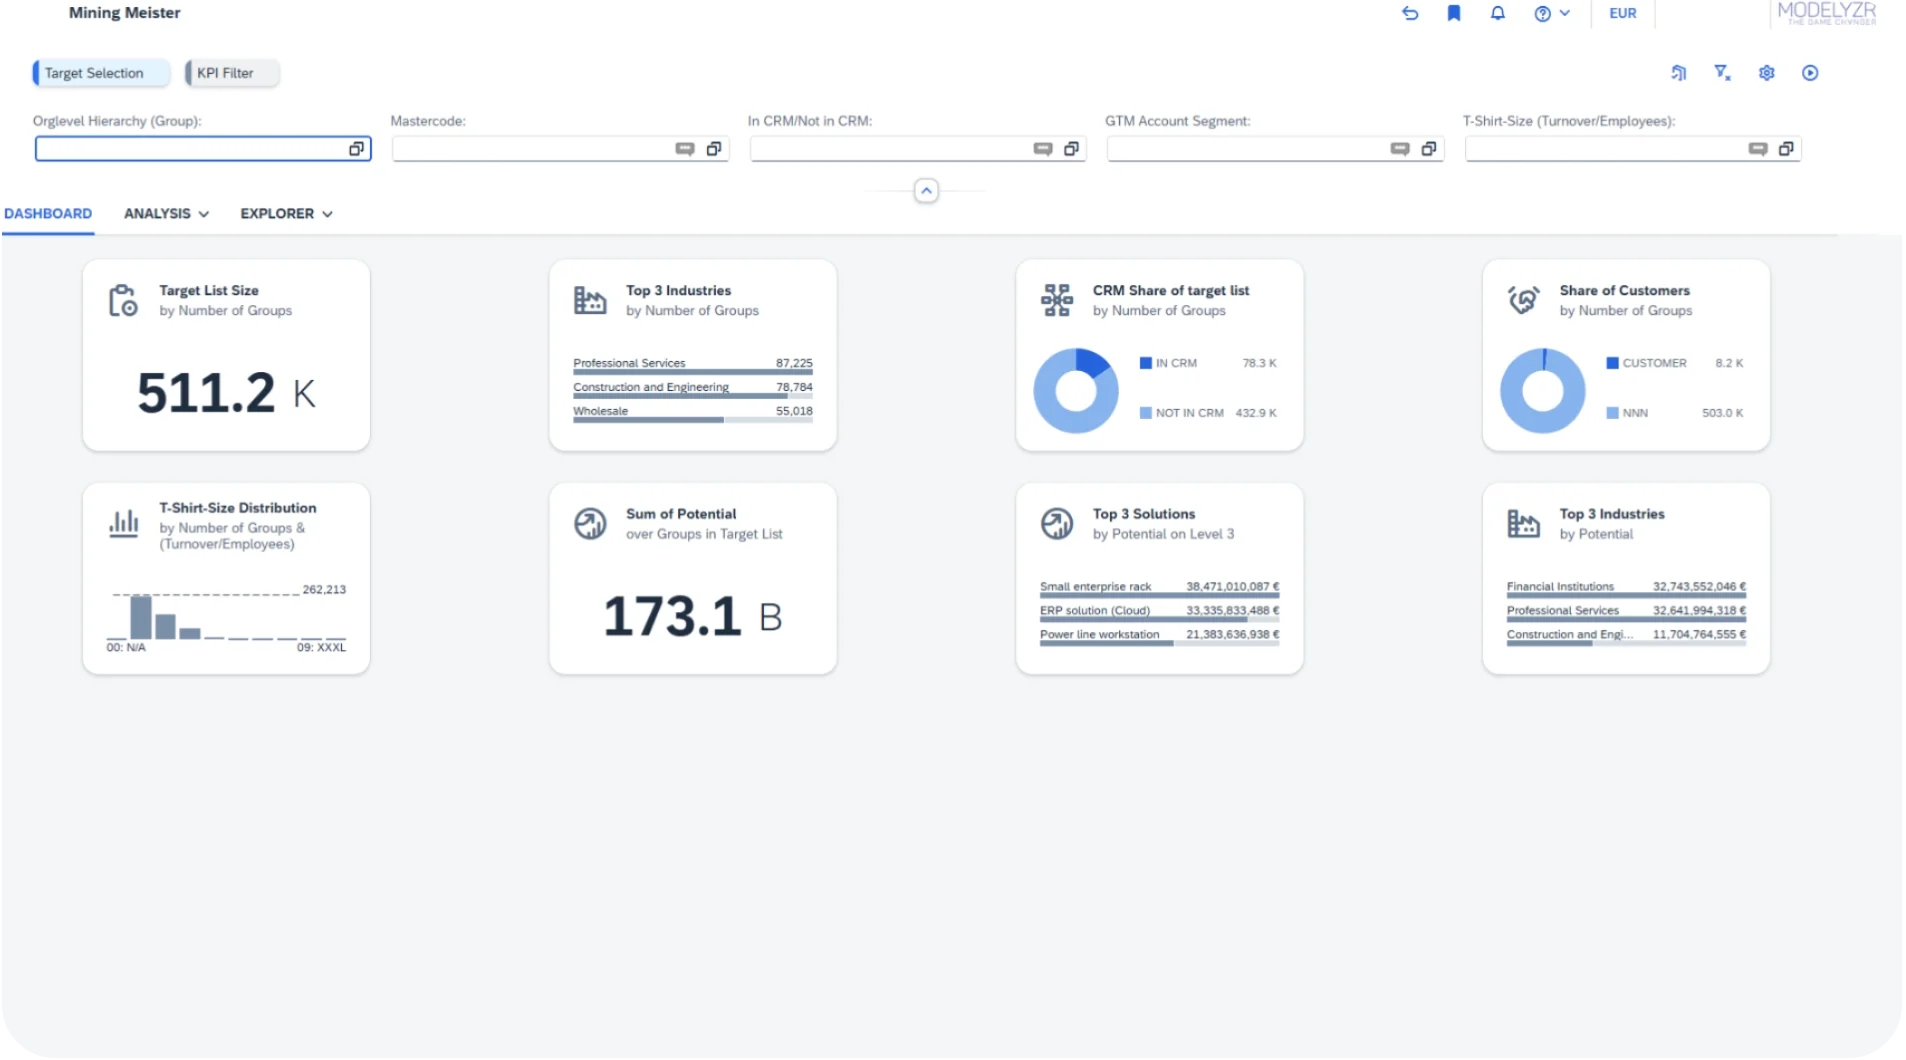Open value help in Orglevel Hierarchy field
The width and height of the screenshot is (1906, 1060).
tap(356, 149)
